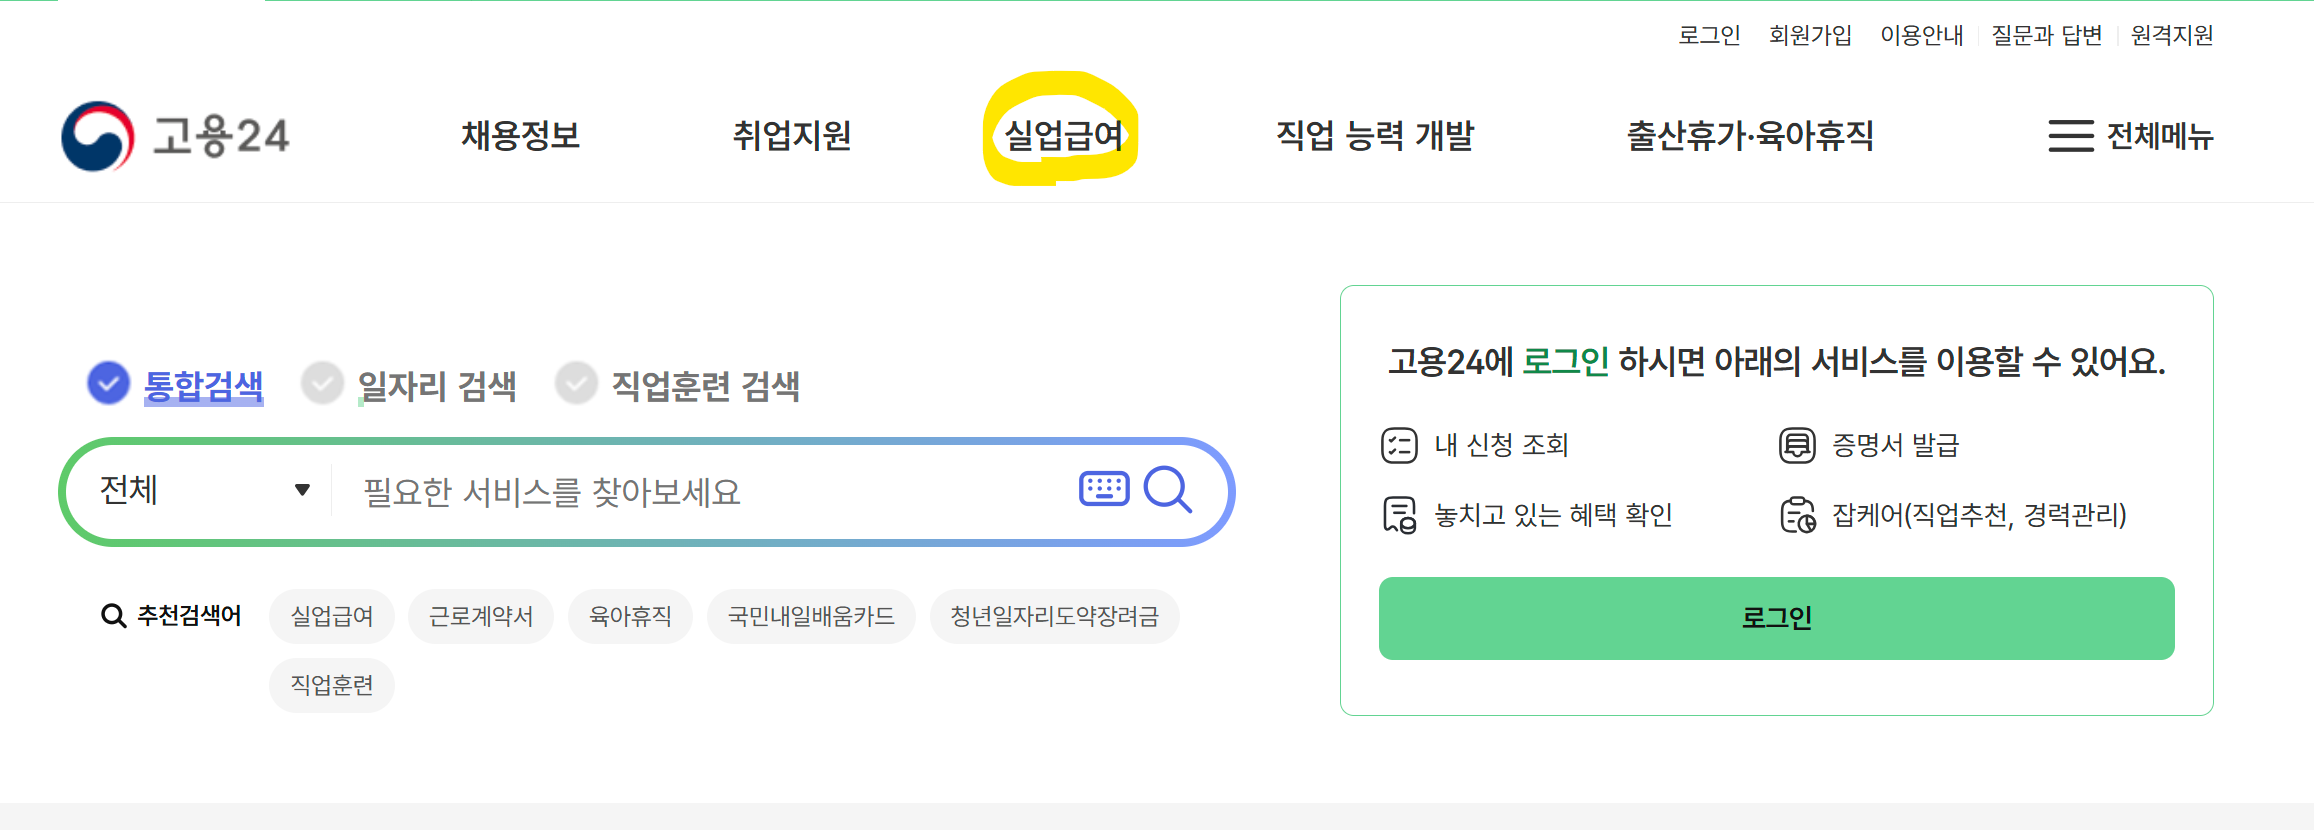Click the 근로계약서 keyword chip
The width and height of the screenshot is (2314, 830).
coord(480,616)
